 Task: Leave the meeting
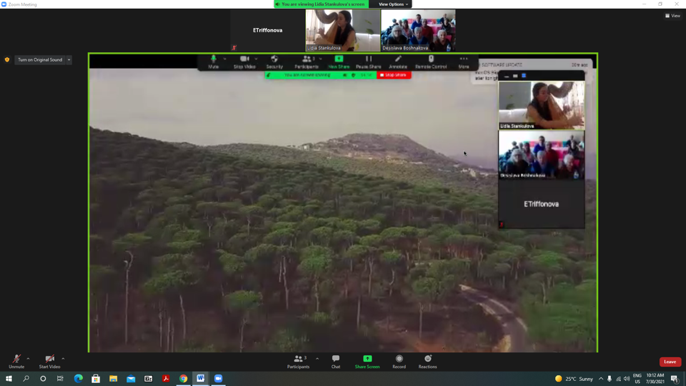click(670, 361)
